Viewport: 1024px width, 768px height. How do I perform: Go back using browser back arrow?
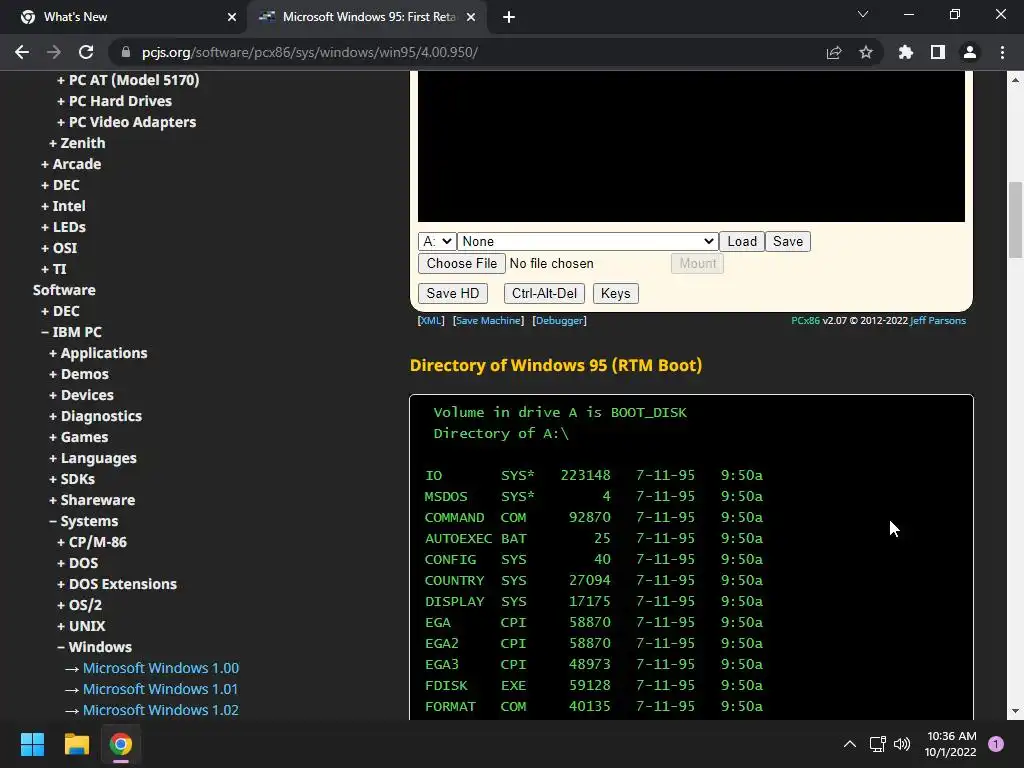[22, 52]
